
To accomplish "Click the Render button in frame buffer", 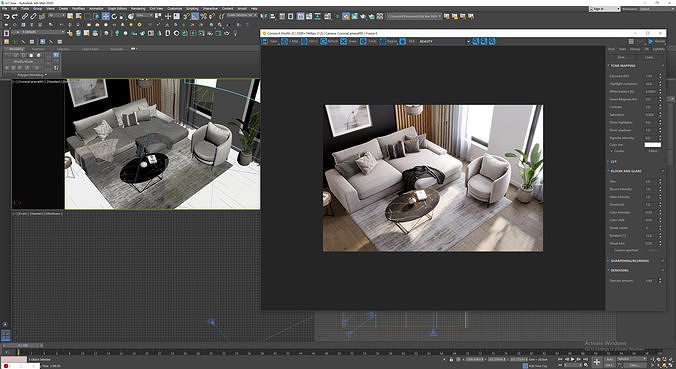I will click(x=657, y=41).
